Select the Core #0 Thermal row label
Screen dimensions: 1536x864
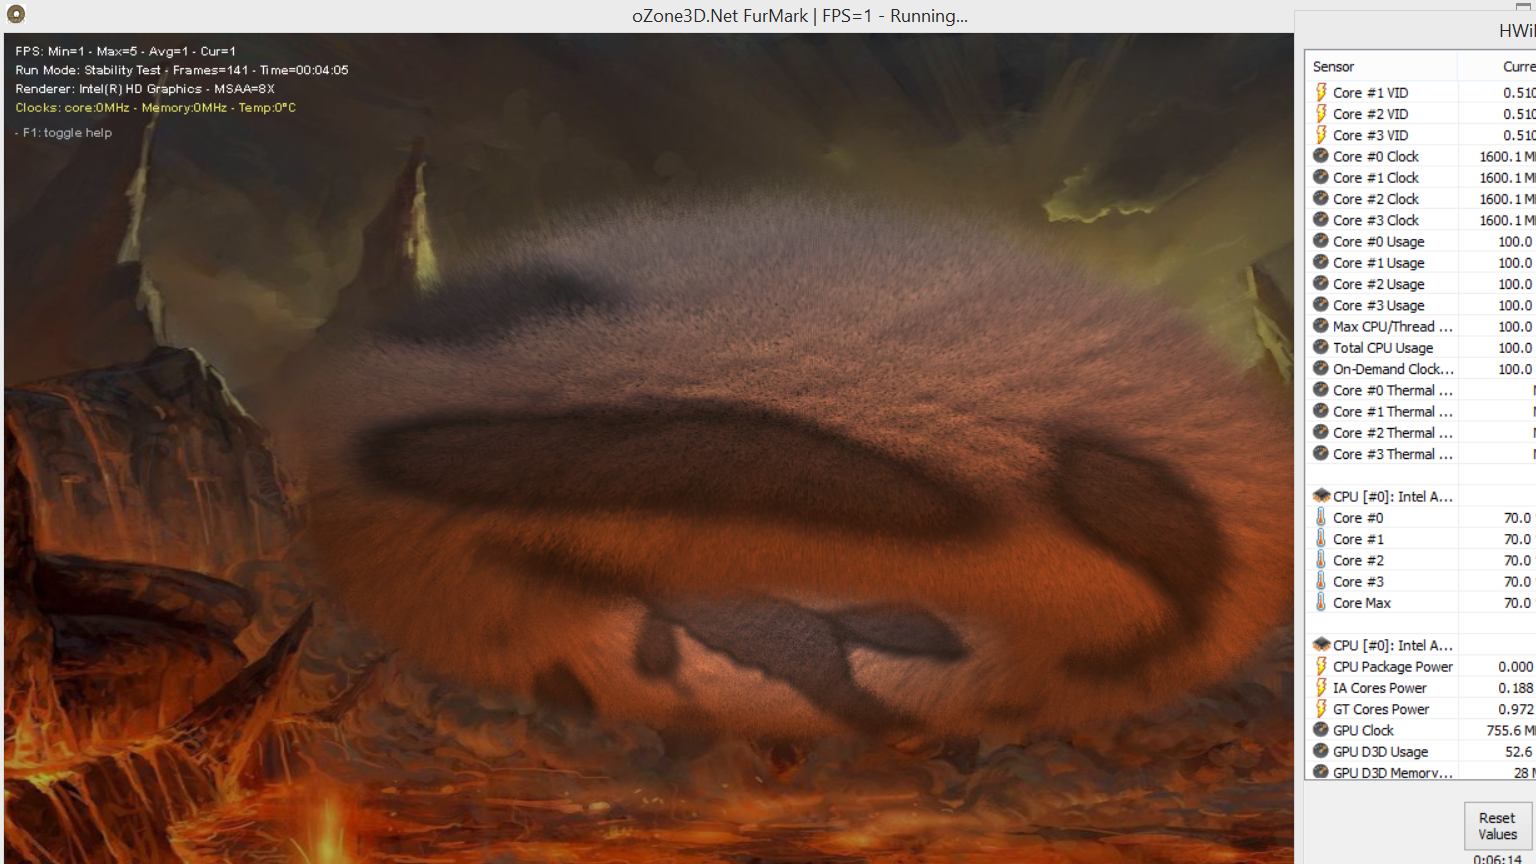click(1393, 390)
